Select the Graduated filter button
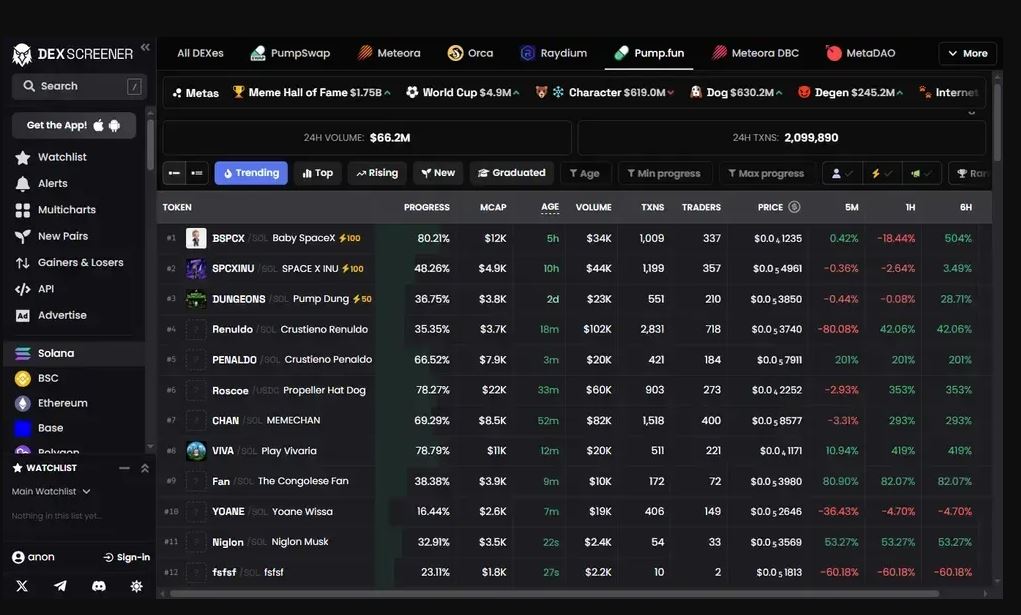The width and height of the screenshot is (1021, 615). 511,173
